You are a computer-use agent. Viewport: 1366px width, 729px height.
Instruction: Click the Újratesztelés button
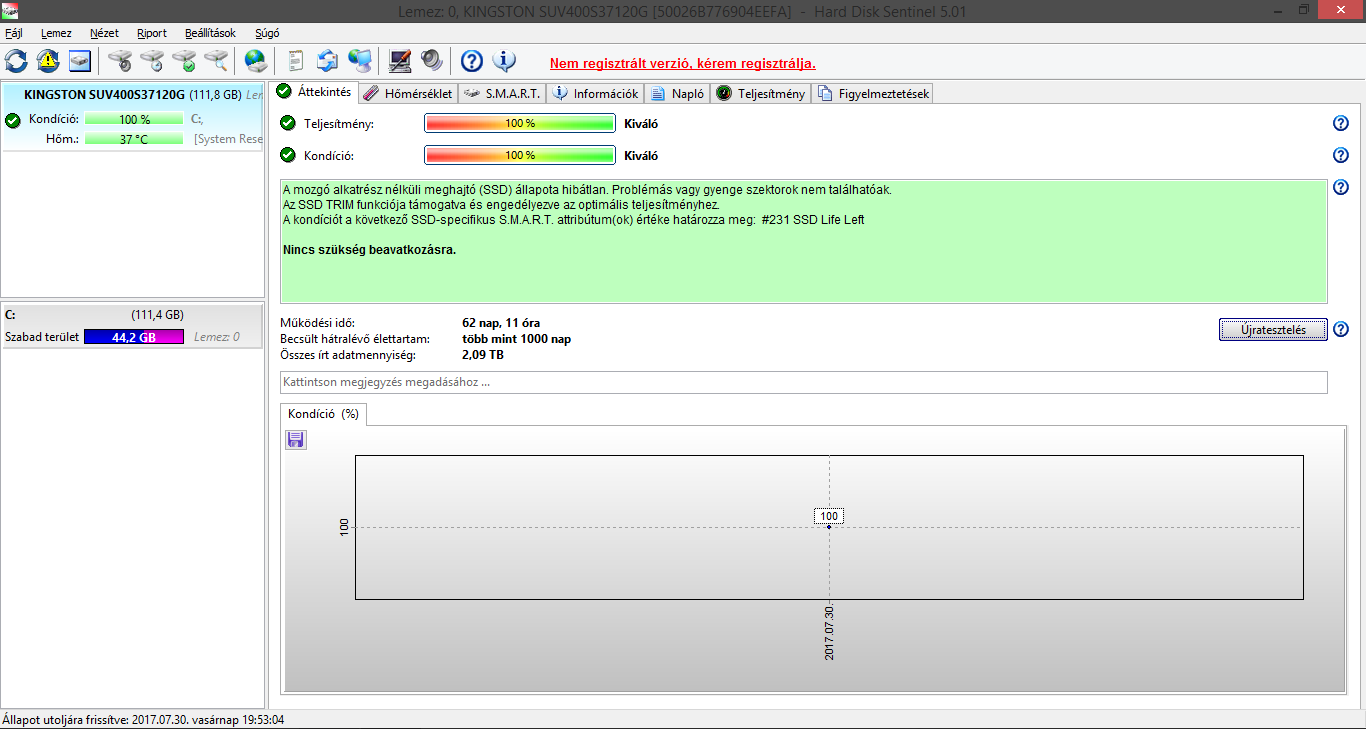coord(1273,330)
